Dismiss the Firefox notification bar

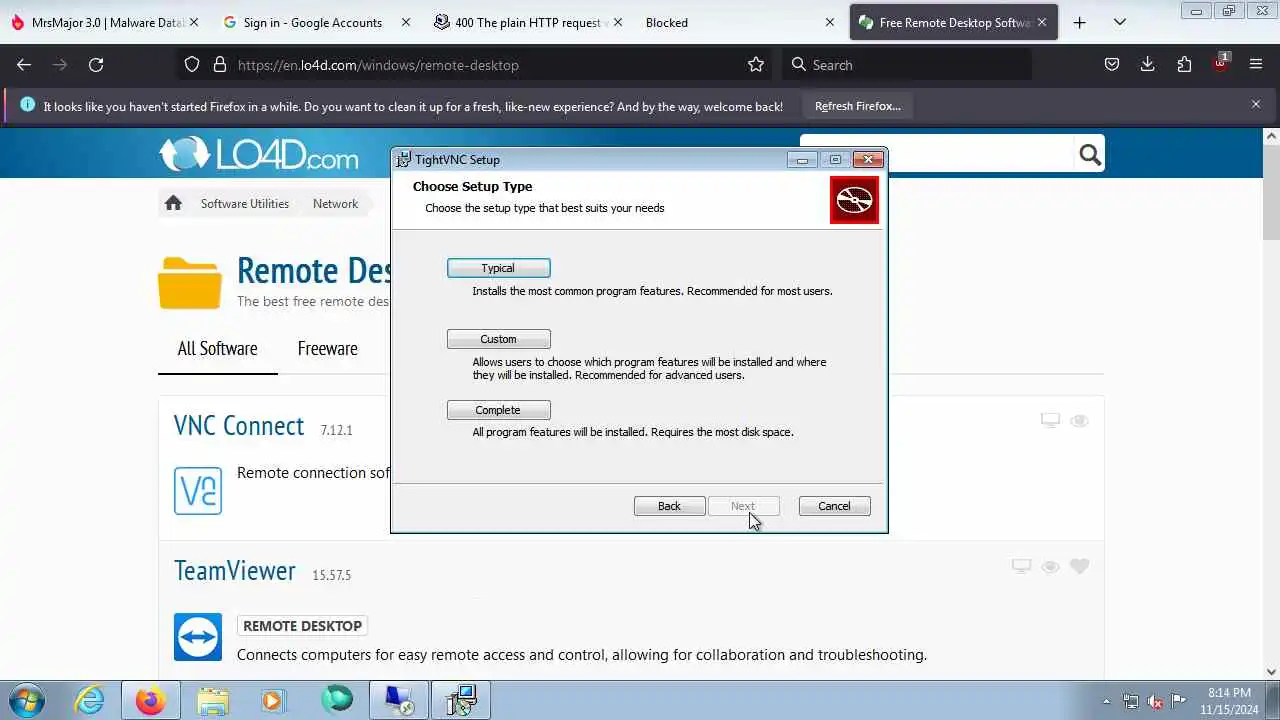pyautogui.click(x=1256, y=104)
